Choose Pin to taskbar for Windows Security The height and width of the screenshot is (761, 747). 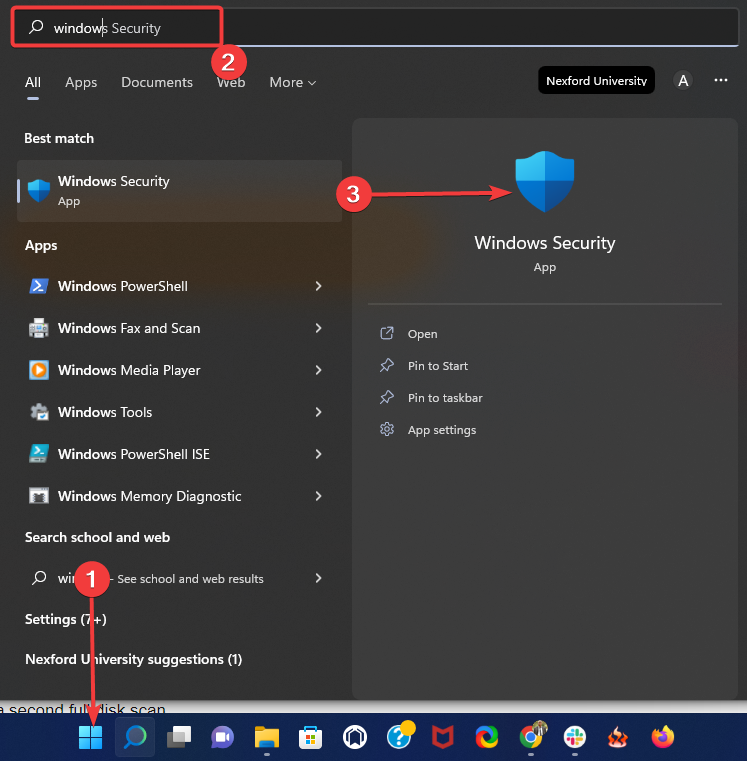click(445, 398)
